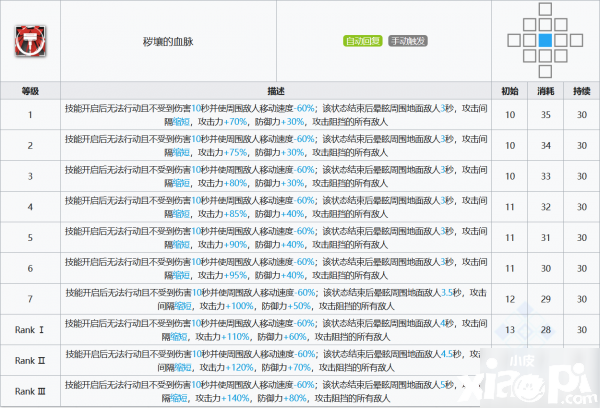Select the Rank II level cell
The height and width of the screenshot is (408, 600).
click(x=30, y=361)
